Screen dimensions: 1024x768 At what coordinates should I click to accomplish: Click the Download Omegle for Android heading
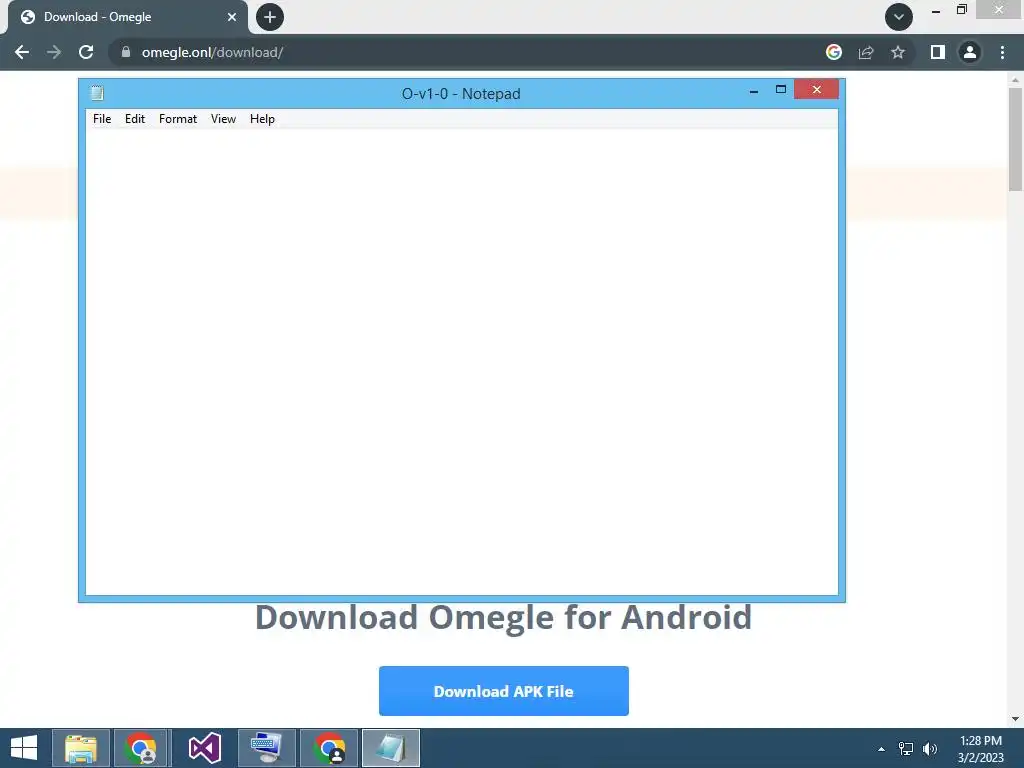pyautogui.click(x=504, y=617)
